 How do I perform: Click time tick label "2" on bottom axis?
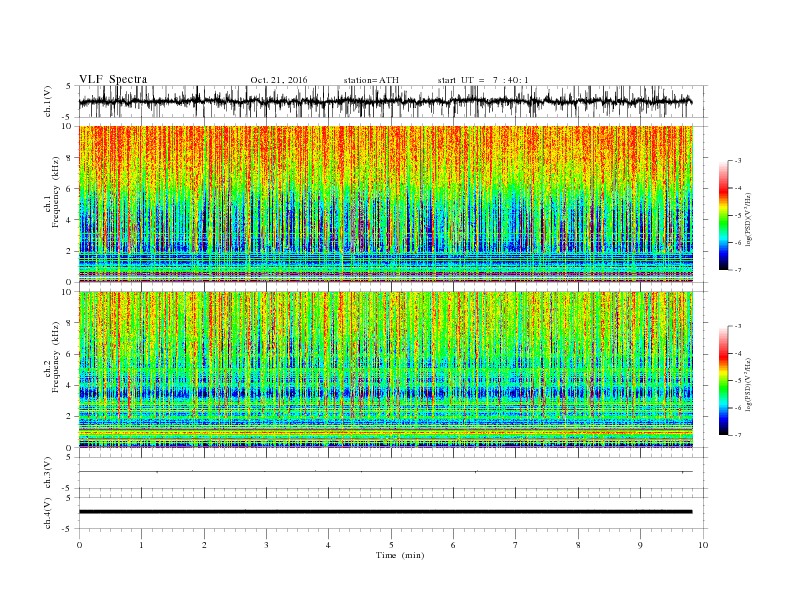click(x=204, y=545)
